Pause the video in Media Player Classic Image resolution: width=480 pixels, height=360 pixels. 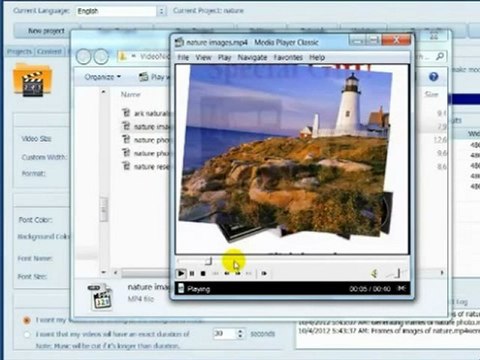point(192,273)
